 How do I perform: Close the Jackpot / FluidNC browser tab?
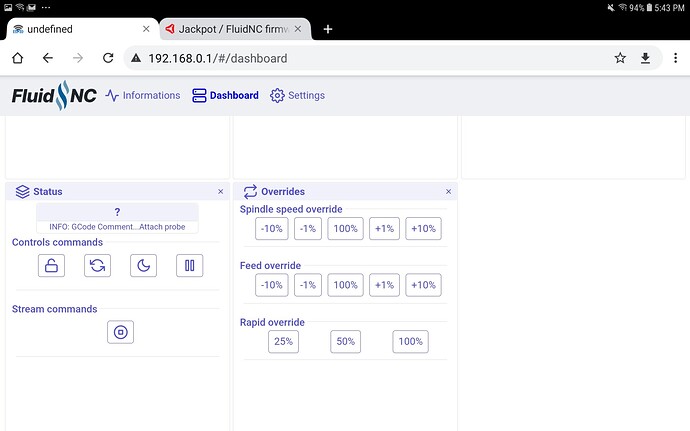tap(298, 29)
